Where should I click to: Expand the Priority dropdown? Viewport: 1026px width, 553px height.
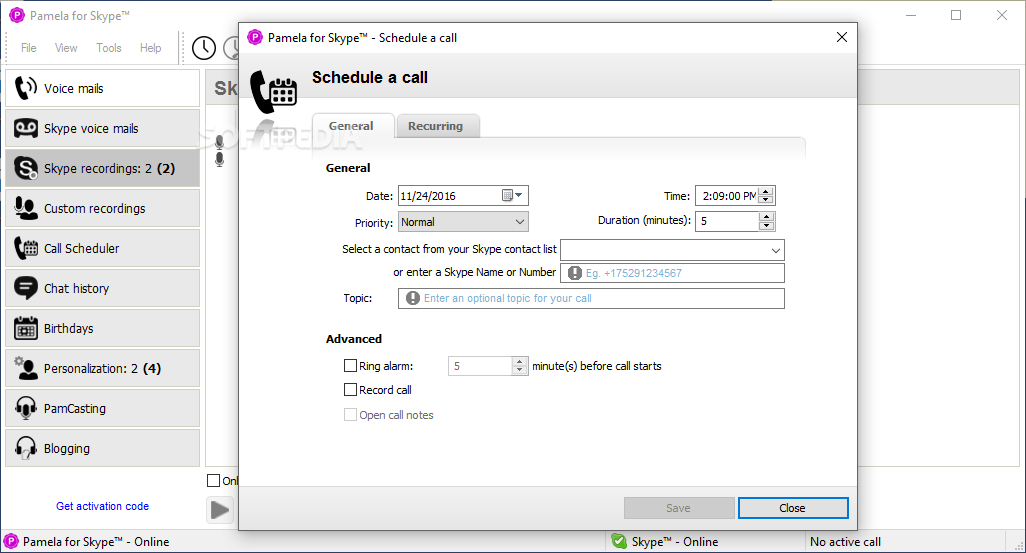pos(520,222)
